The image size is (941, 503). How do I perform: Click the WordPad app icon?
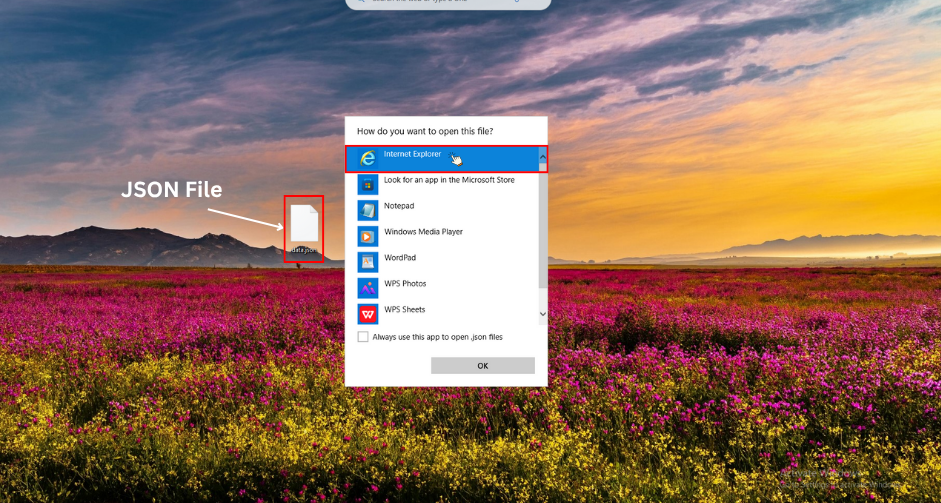point(368,262)
